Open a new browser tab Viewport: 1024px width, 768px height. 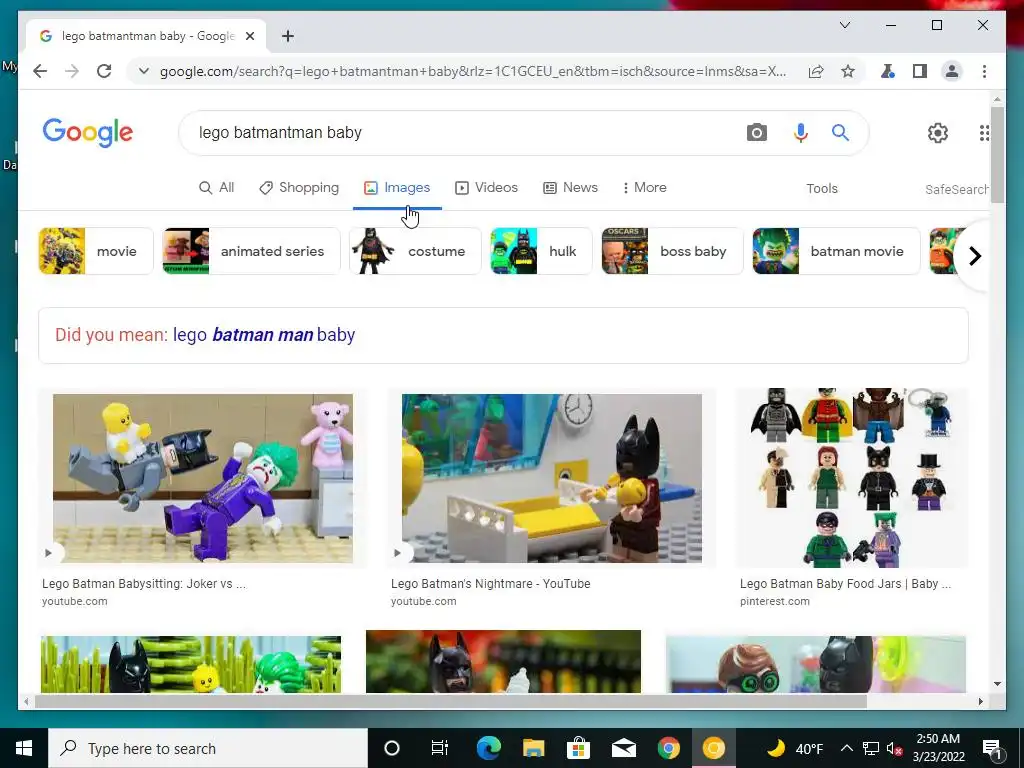coord(287,36)
